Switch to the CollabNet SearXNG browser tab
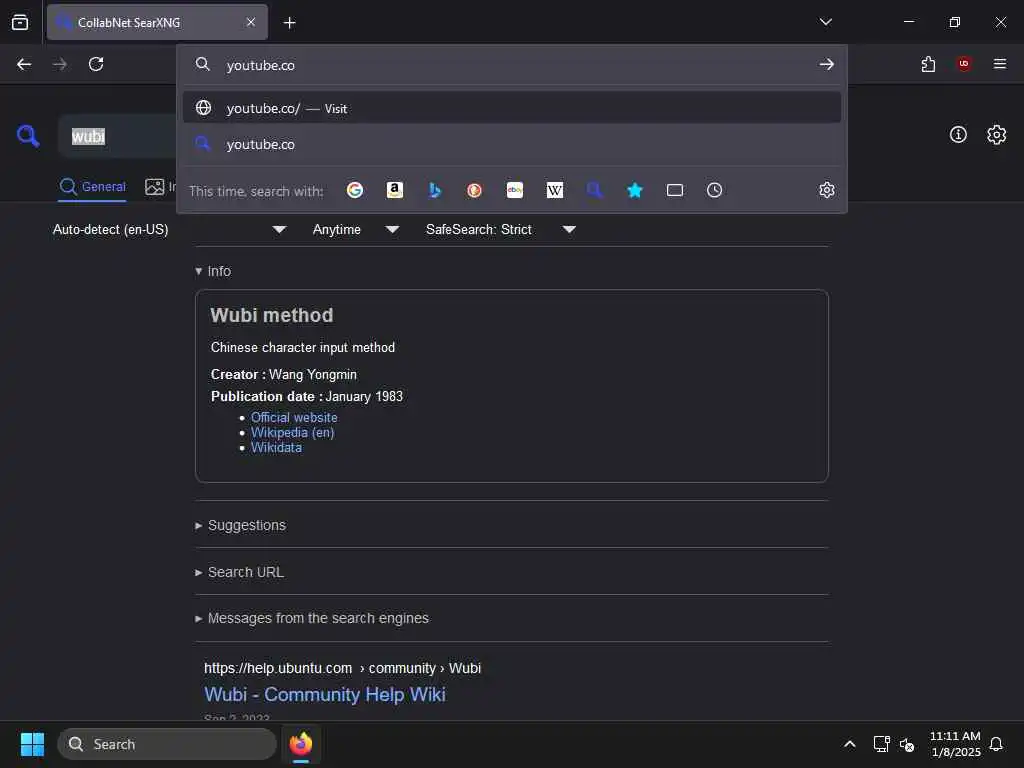1024x768 pixels. 157,22
